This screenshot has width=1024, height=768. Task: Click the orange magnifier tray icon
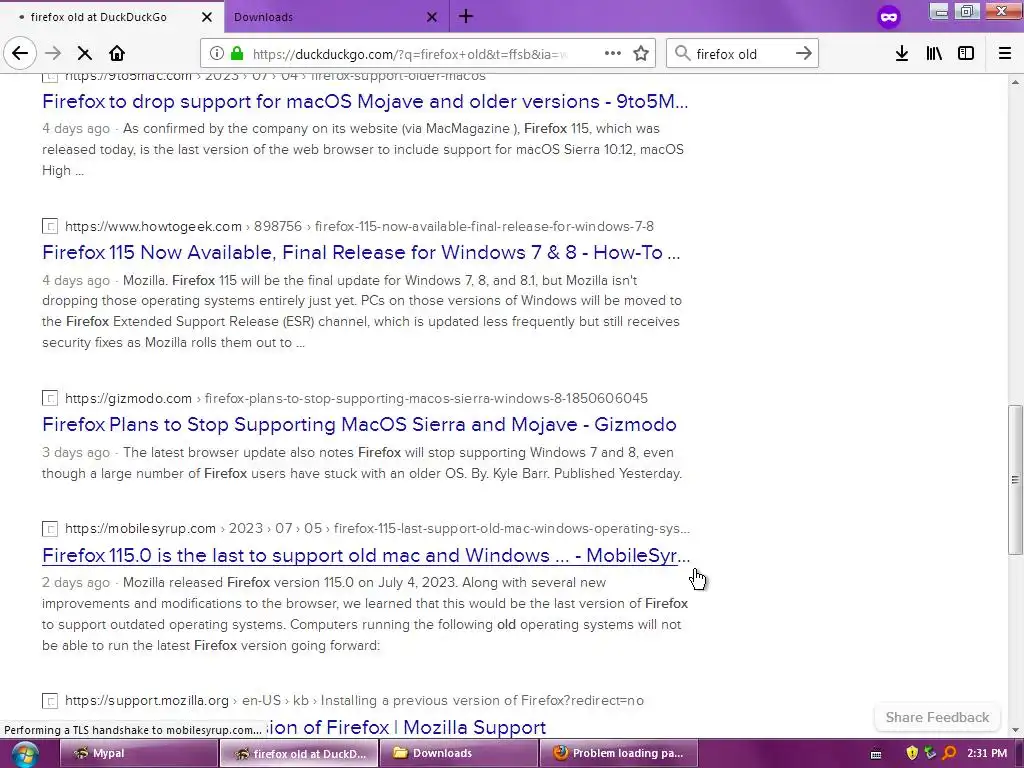point(949,754)
